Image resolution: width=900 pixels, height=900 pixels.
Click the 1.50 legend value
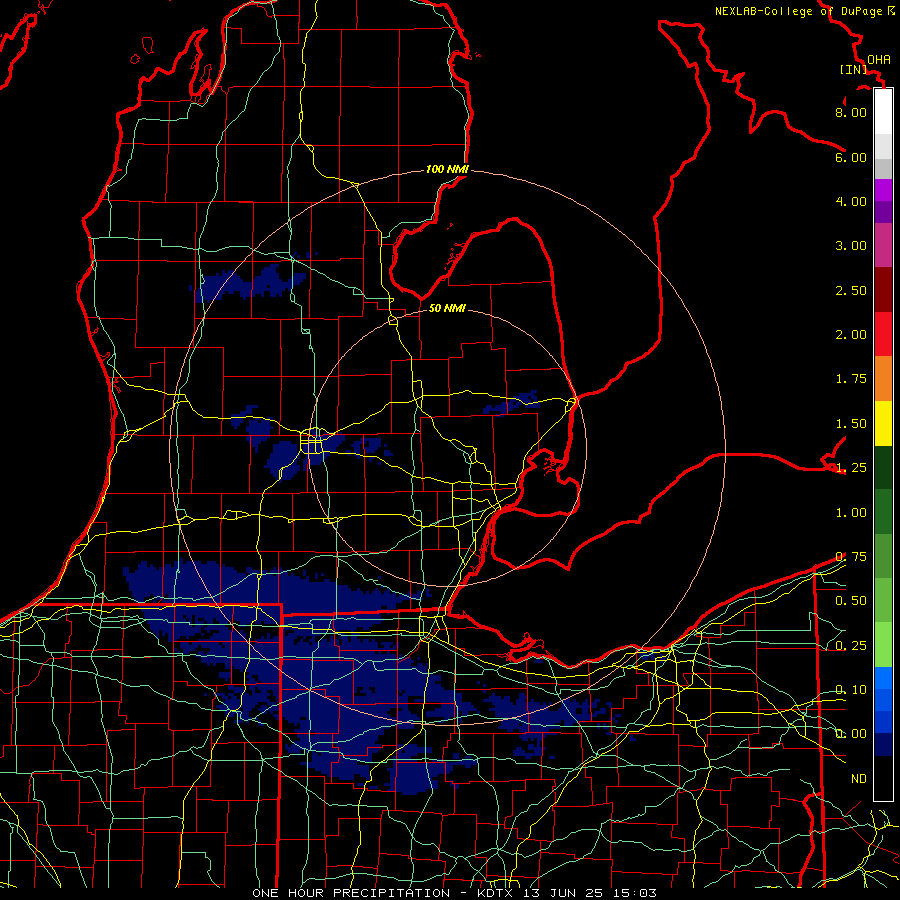851,424
